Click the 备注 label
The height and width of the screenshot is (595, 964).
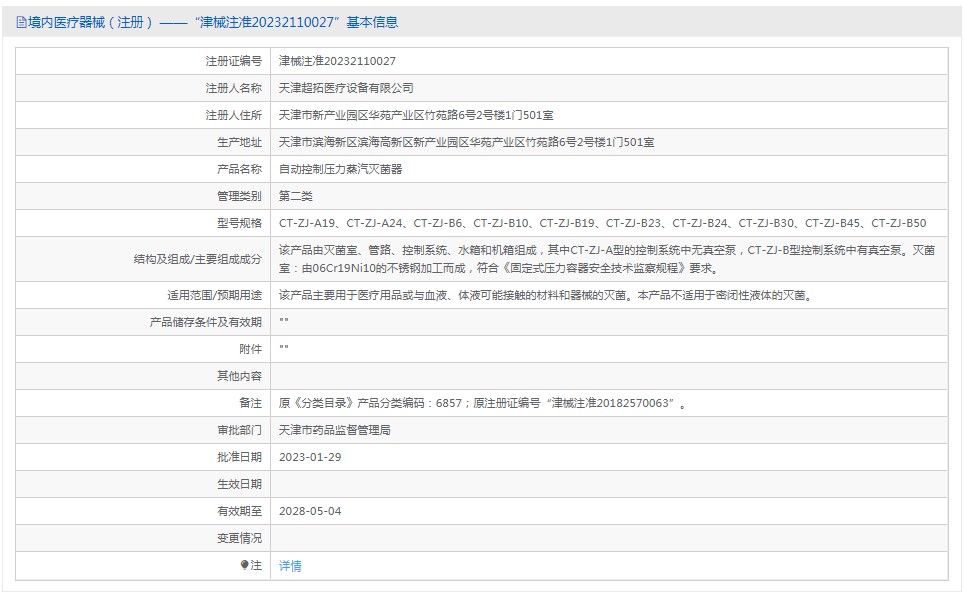251,403
